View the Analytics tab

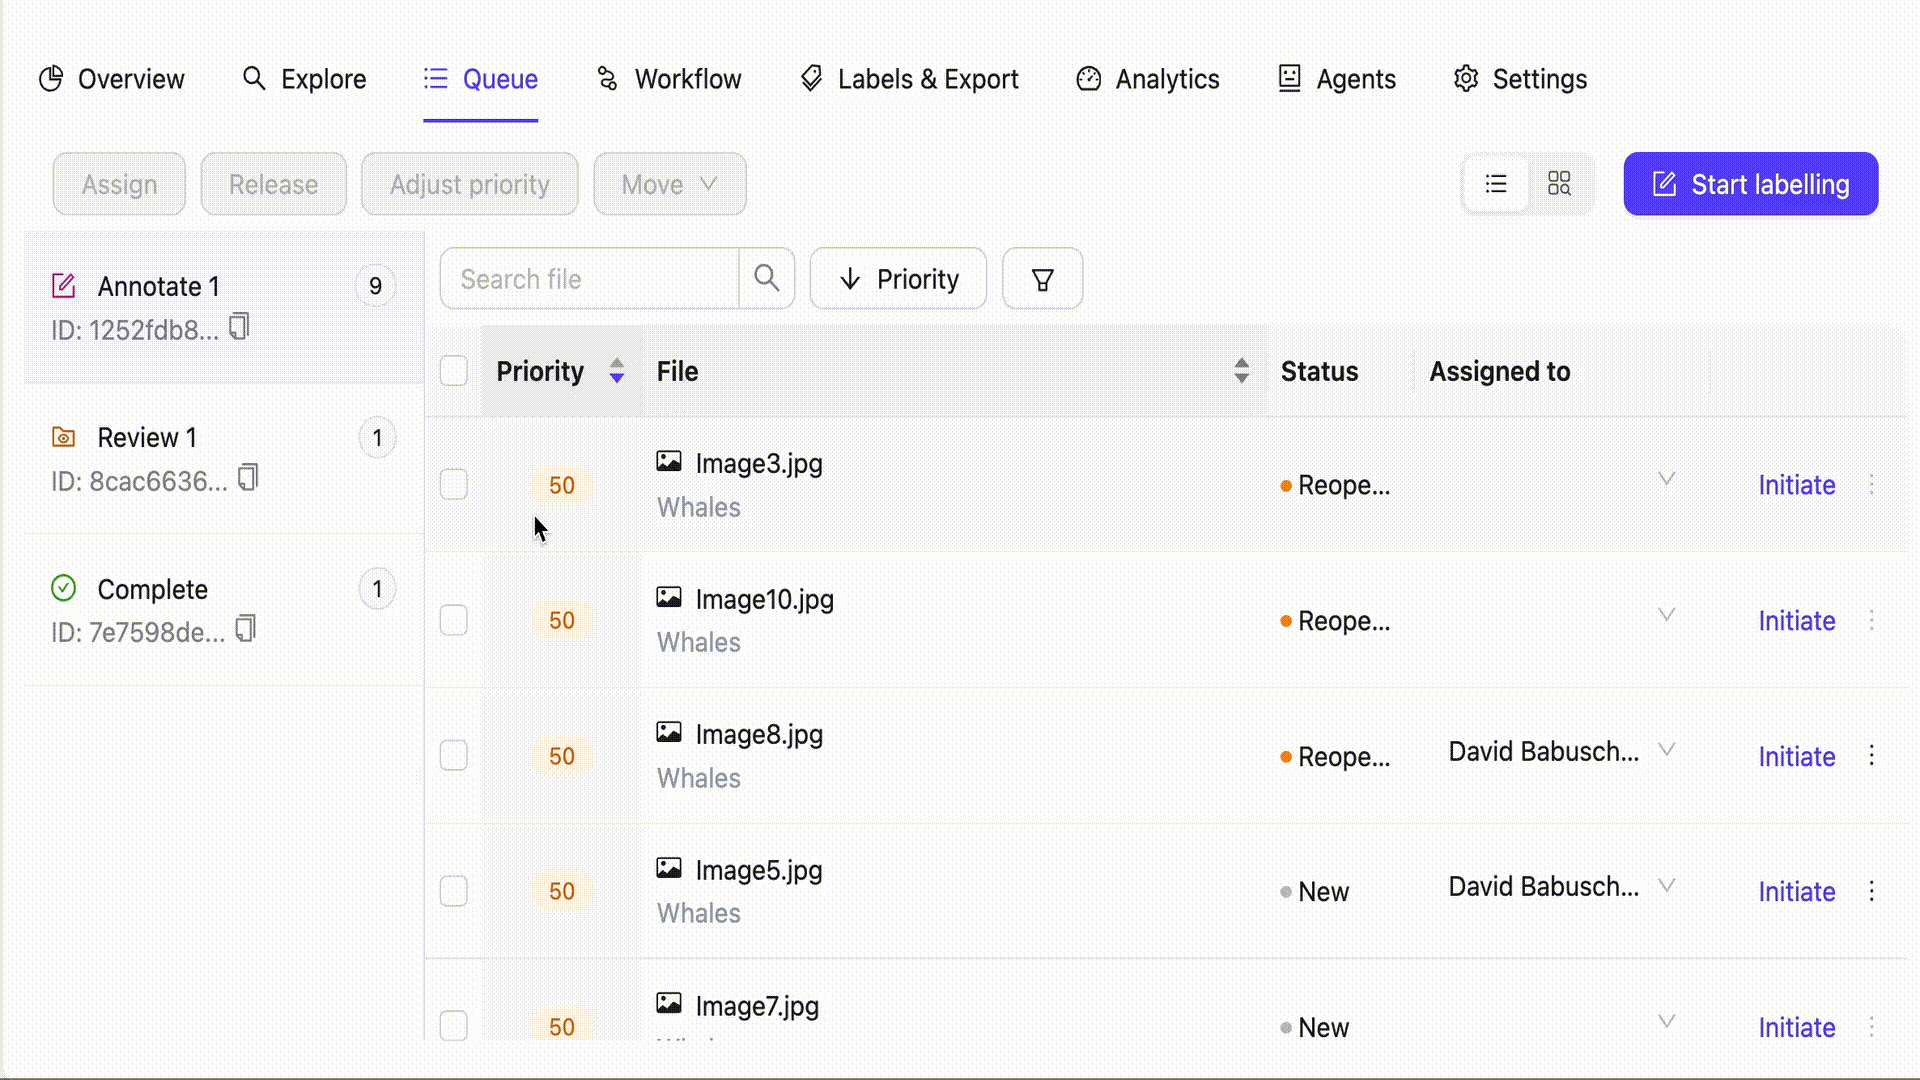(1147, 79)
